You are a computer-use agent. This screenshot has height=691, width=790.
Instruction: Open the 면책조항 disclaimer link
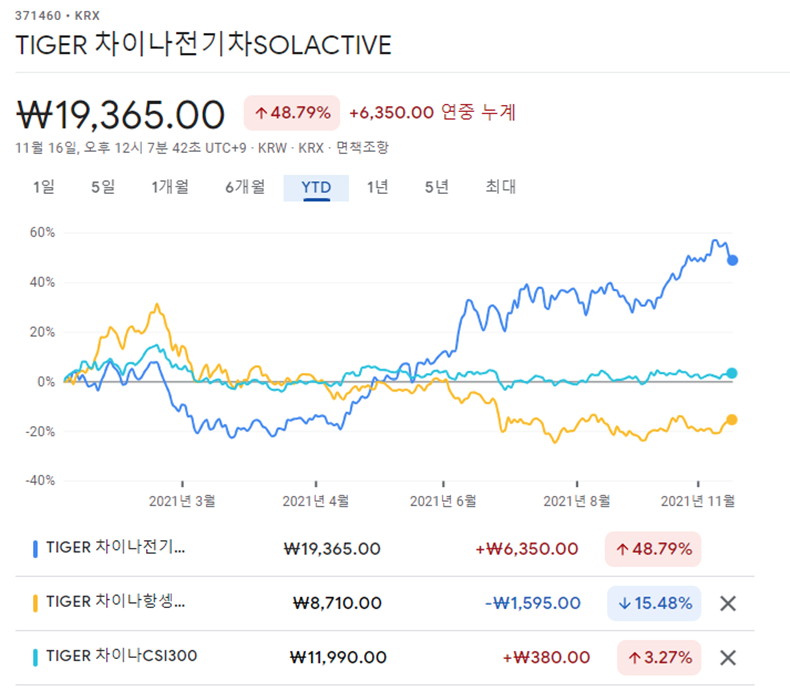pos(363,148)
